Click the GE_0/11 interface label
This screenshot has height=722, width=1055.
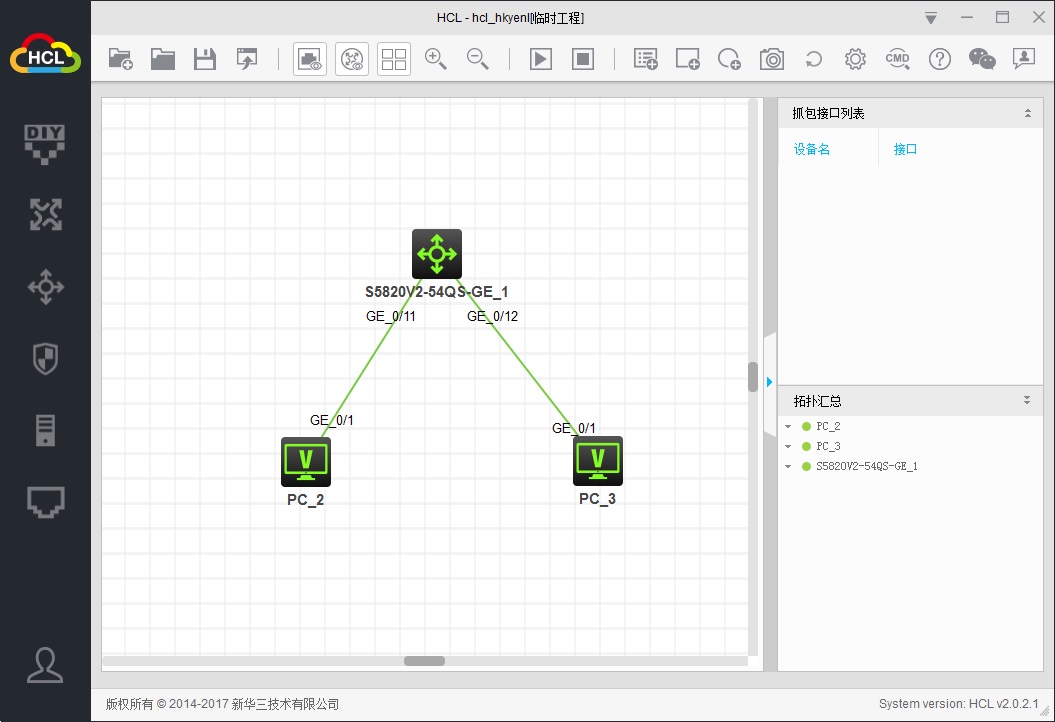(391, 316)
